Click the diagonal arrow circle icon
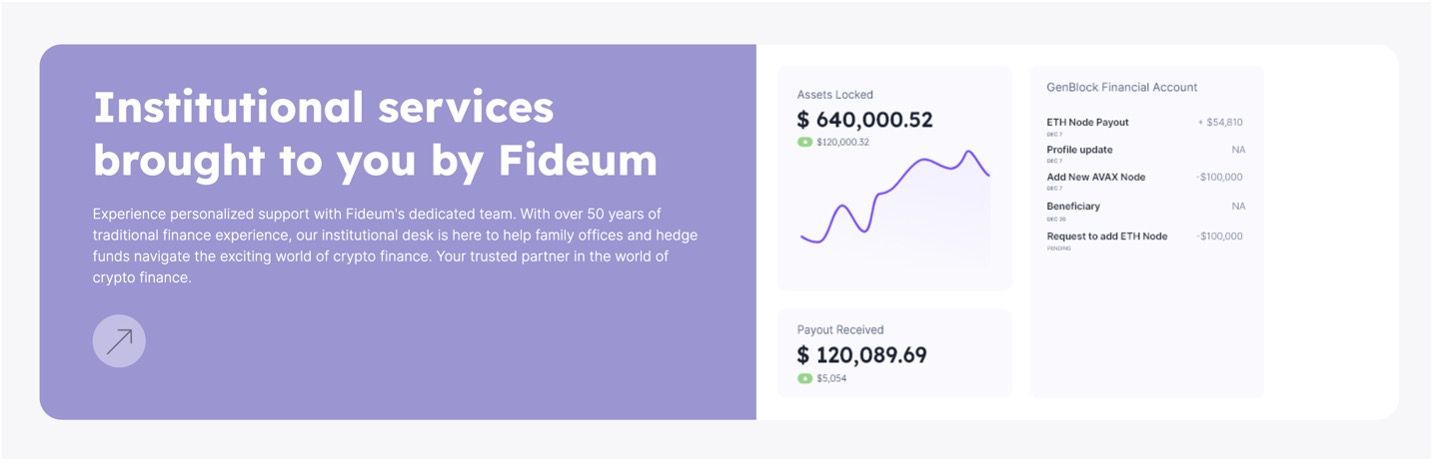 [x=119, y=342]
